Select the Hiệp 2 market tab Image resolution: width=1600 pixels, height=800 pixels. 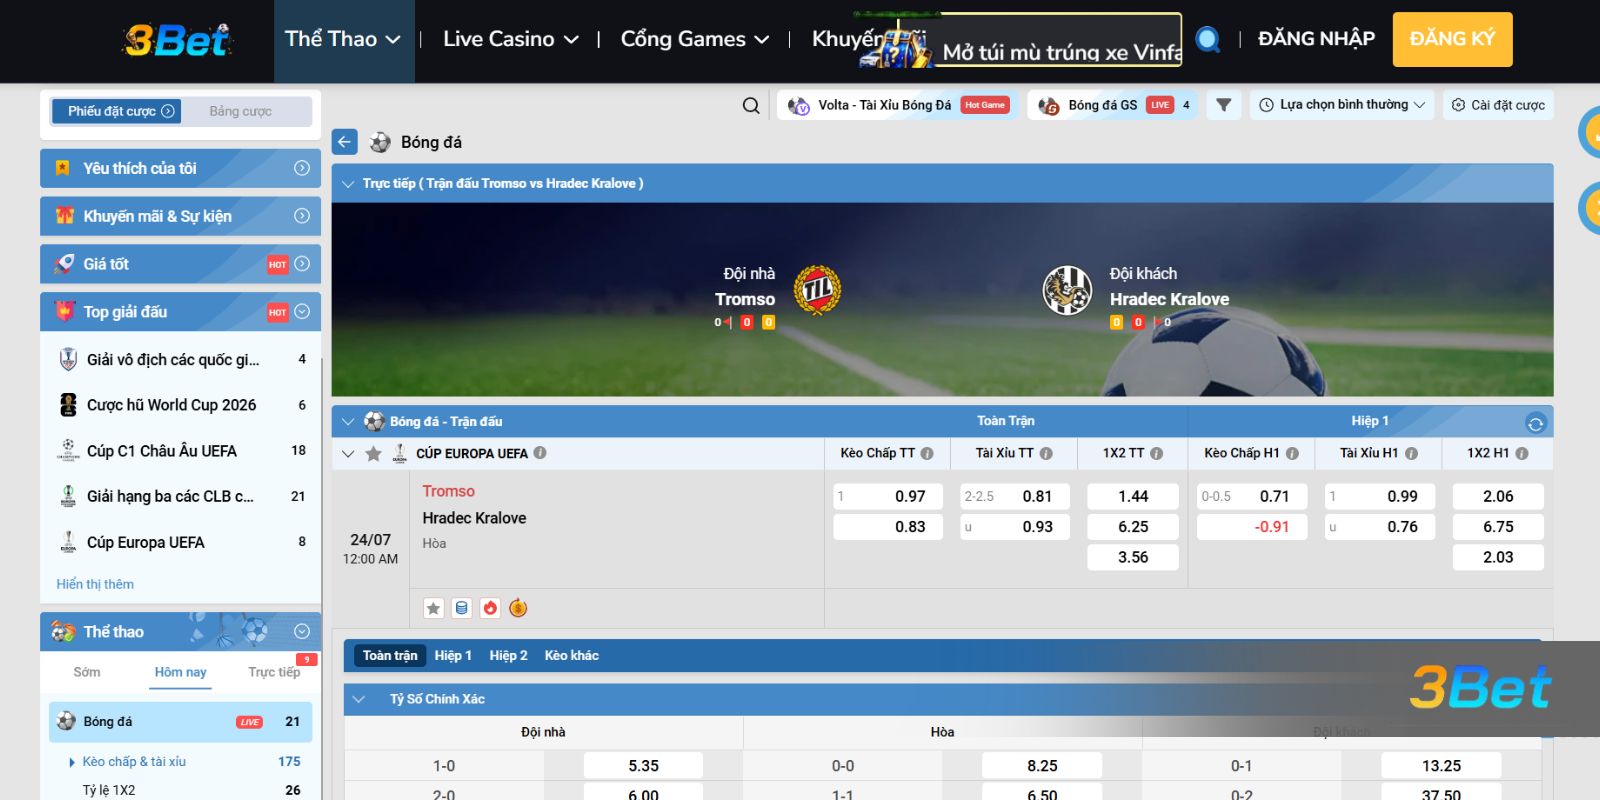pyautogui.click(x=508, y=656)
